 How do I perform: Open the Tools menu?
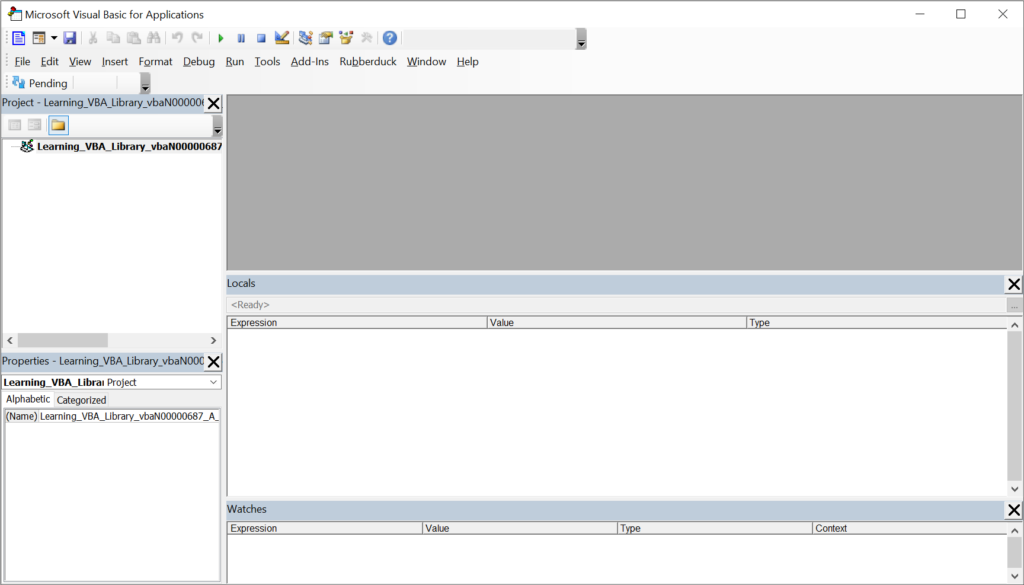click(267, 61)
